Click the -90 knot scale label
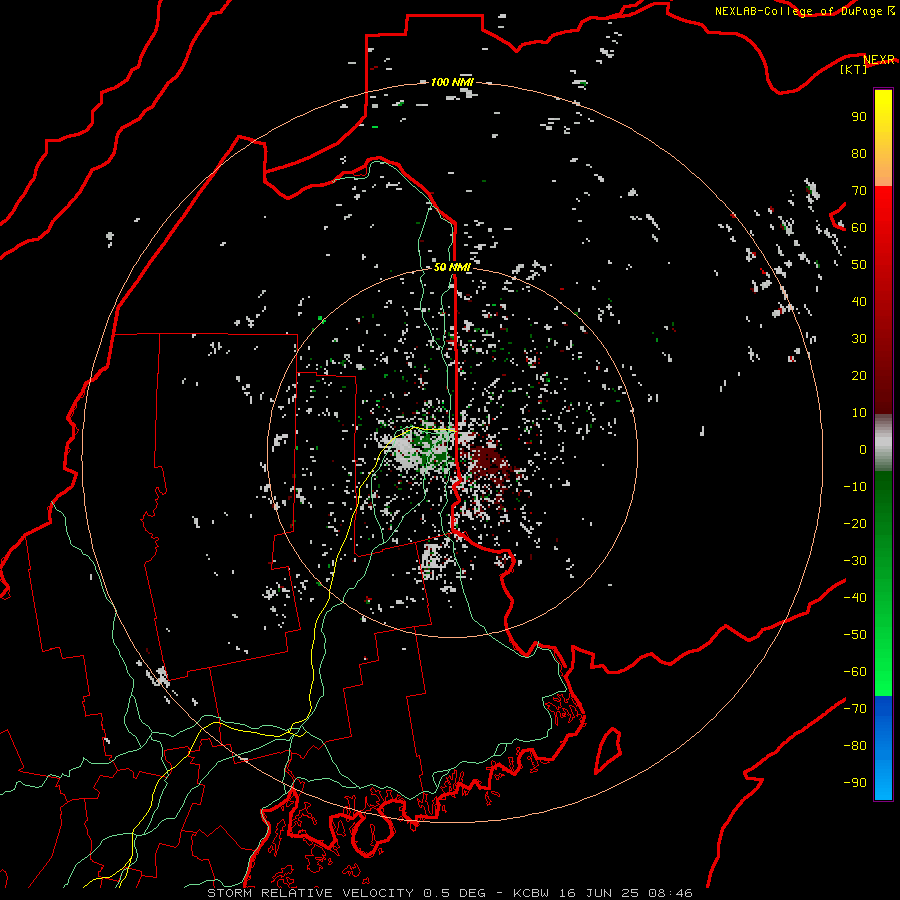 click(855, 783)
